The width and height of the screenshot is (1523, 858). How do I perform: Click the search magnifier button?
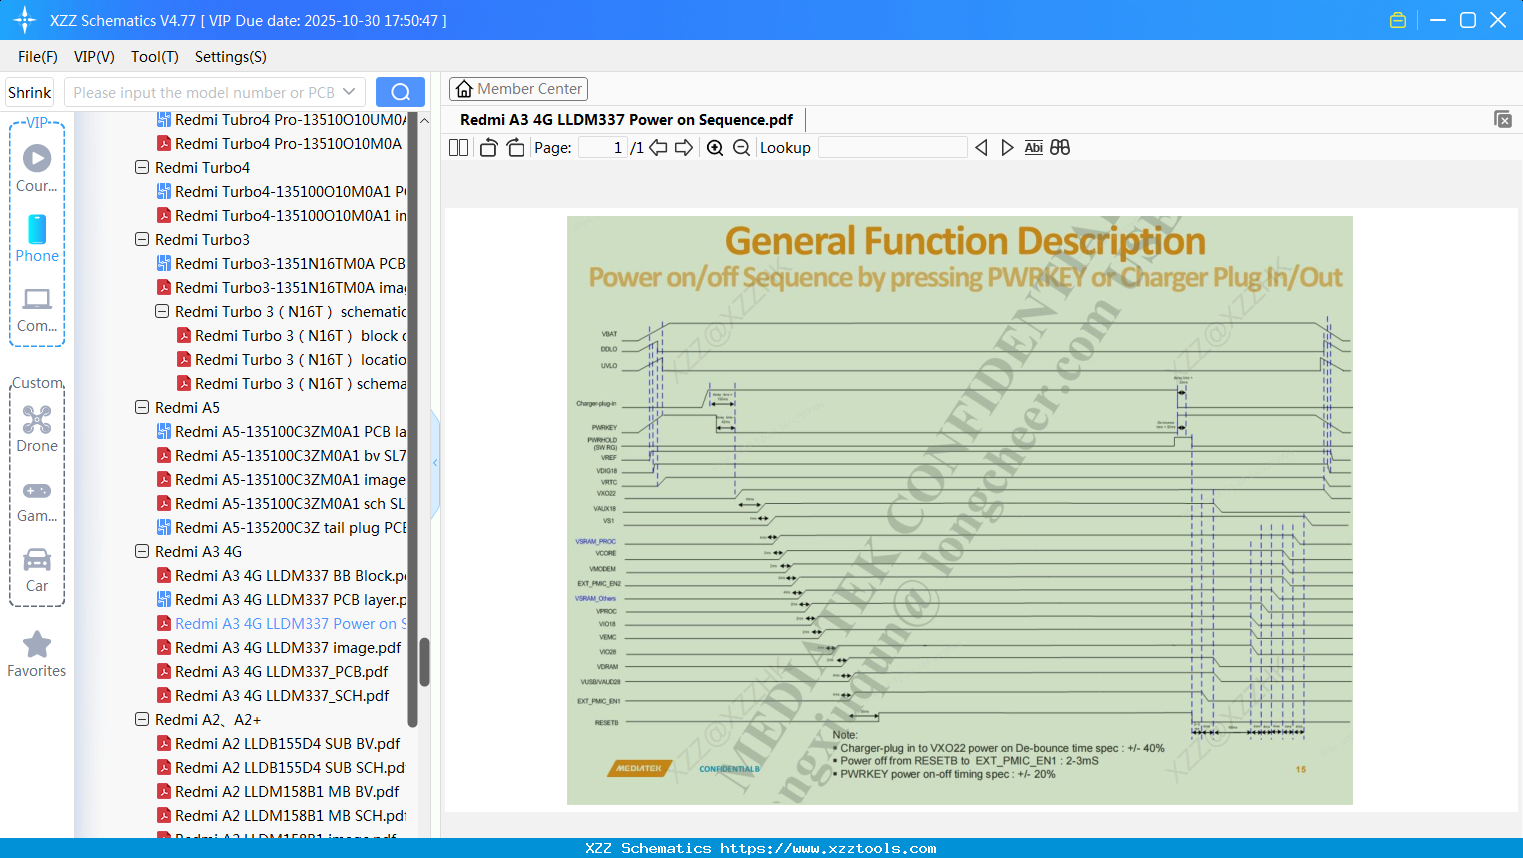(400, 92)
